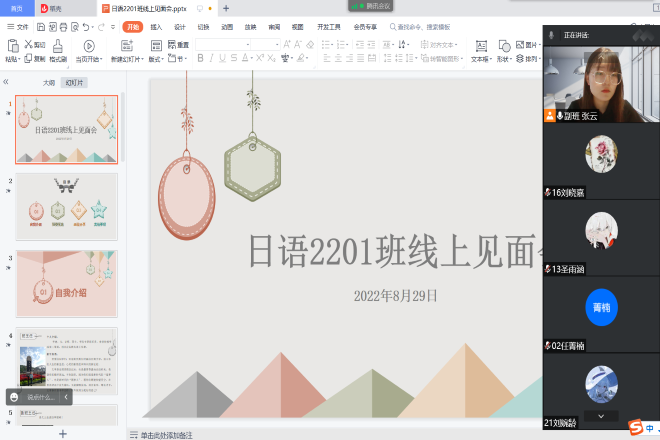Click the Format Painter brush icon
The height and width of the screenshot is (440, 660).
tap(58, 46)
